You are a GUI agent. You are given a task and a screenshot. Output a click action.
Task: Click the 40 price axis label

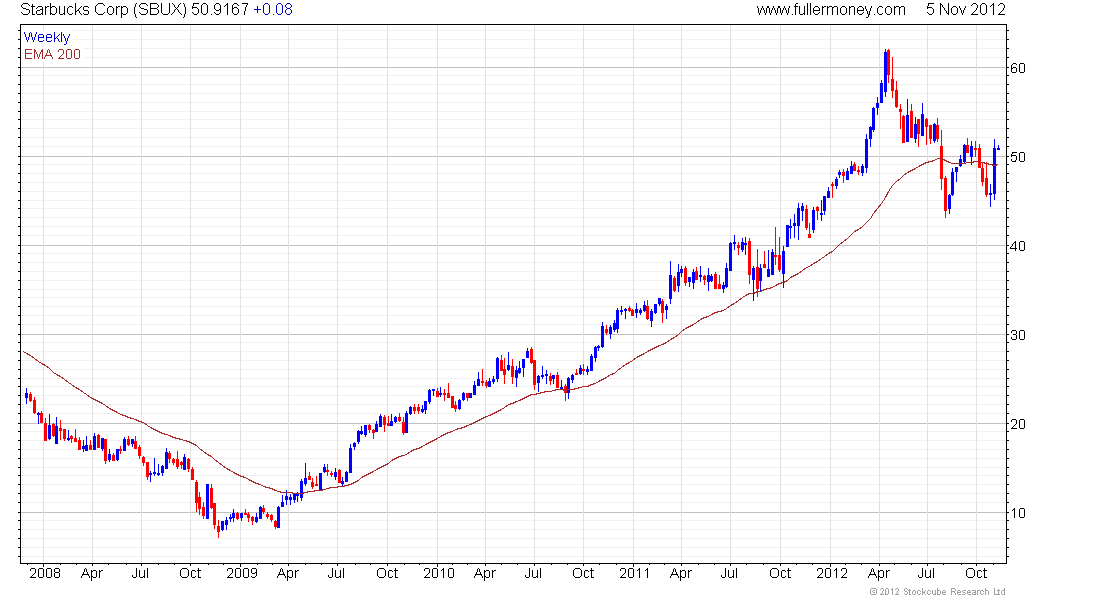[x=1017, y=246]
